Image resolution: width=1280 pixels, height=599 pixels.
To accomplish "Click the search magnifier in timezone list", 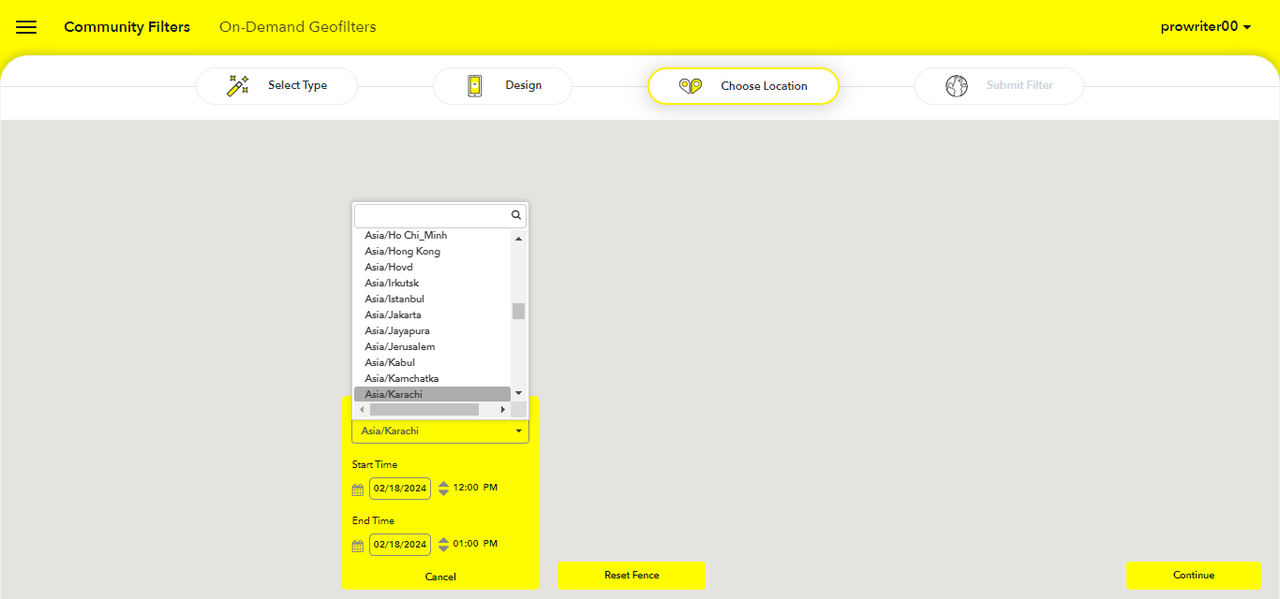I will coord(516,215).
